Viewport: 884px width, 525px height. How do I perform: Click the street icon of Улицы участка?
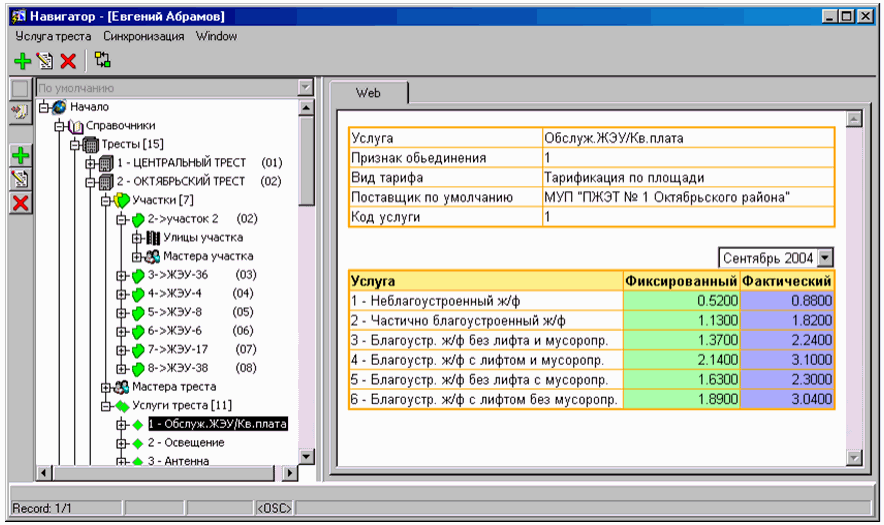153,238
